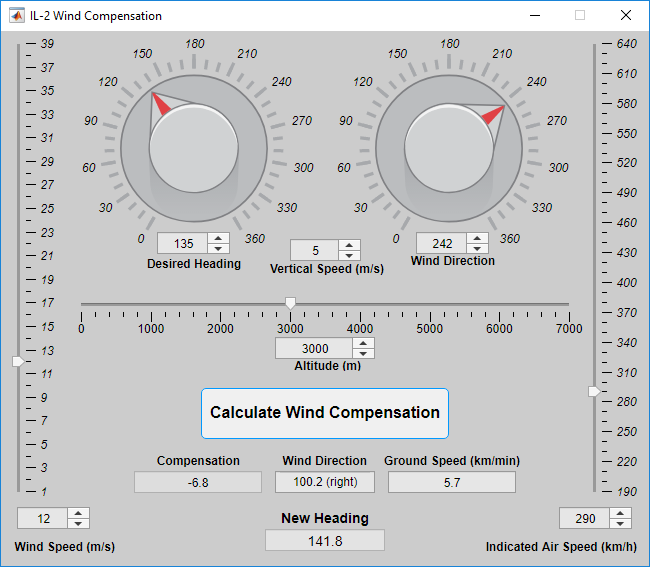Click the Indicated Air Speed slider thumb
Viewport: 650px width, 567px height.
tap(594, 391)
